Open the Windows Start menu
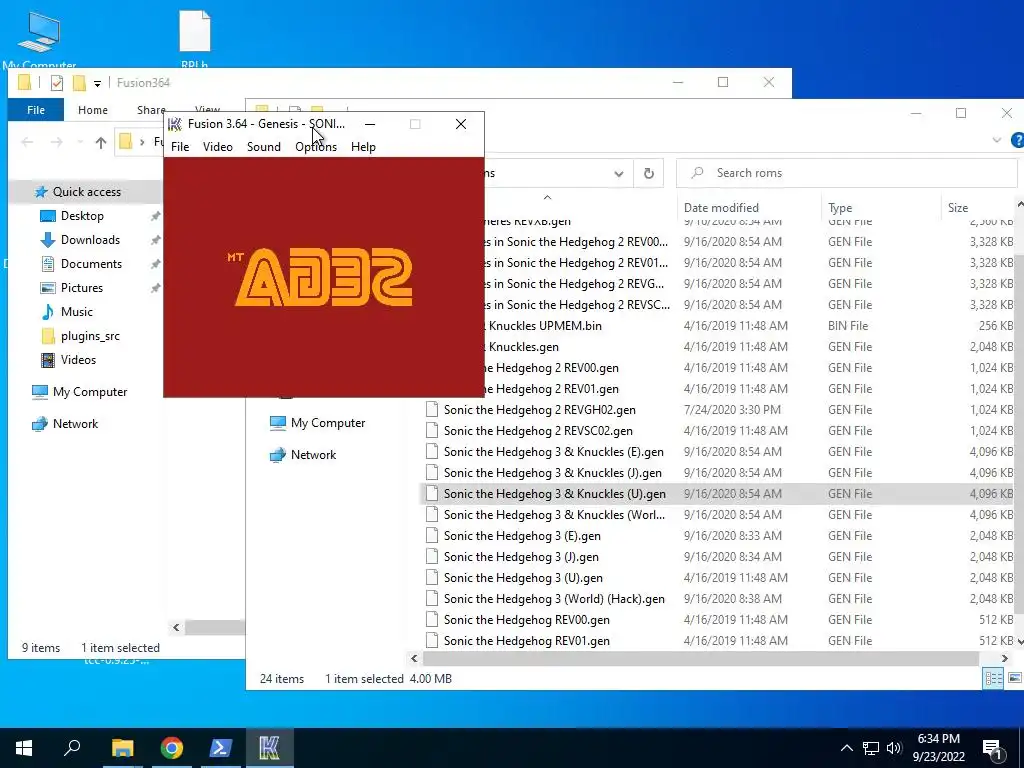 [24, 748]
